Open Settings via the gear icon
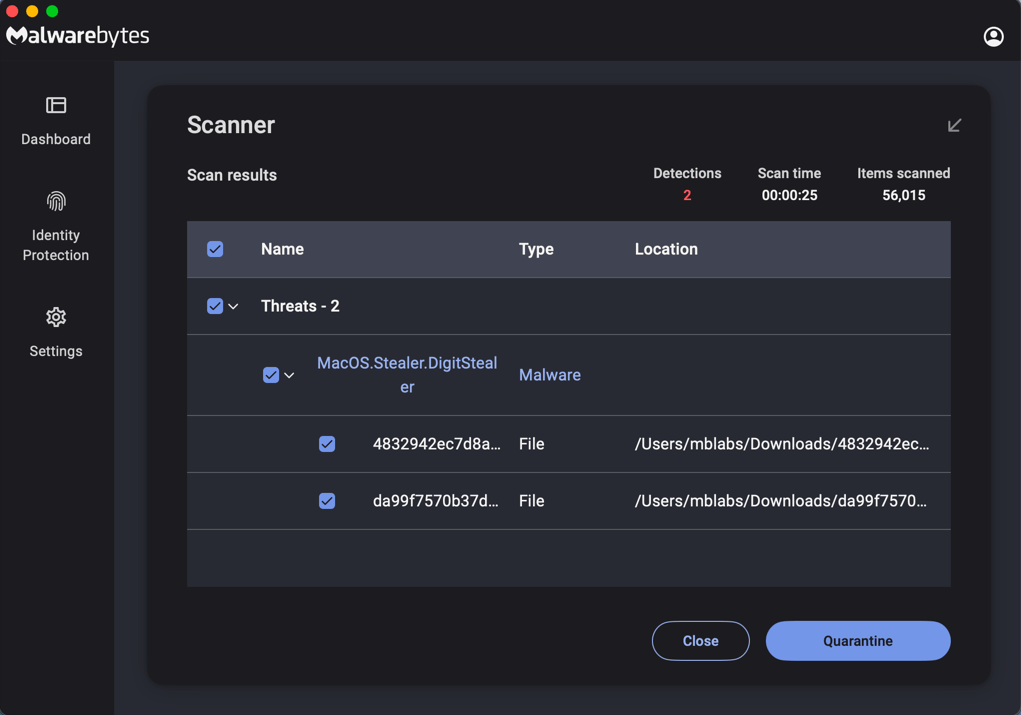This screenshot has width=1021, height=715. [55, 316]
